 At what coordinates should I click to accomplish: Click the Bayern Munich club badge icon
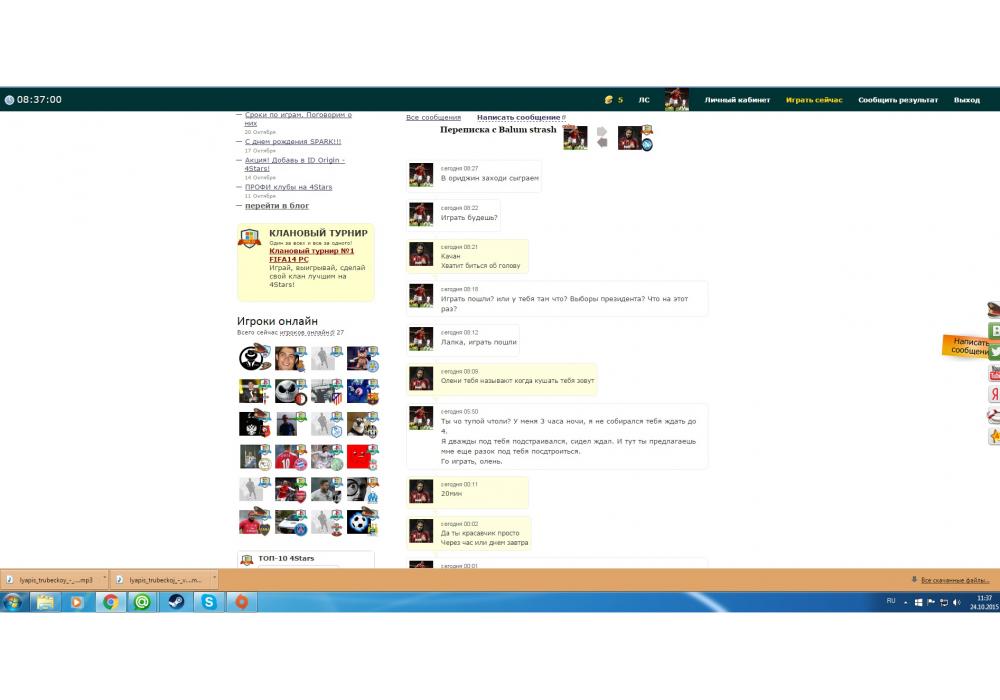coord(301,464)
